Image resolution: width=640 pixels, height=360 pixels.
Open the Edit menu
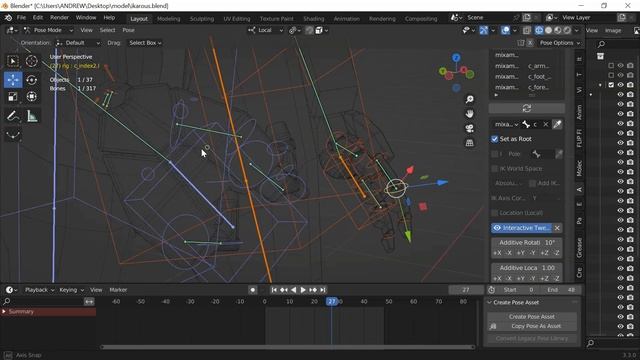38,18
